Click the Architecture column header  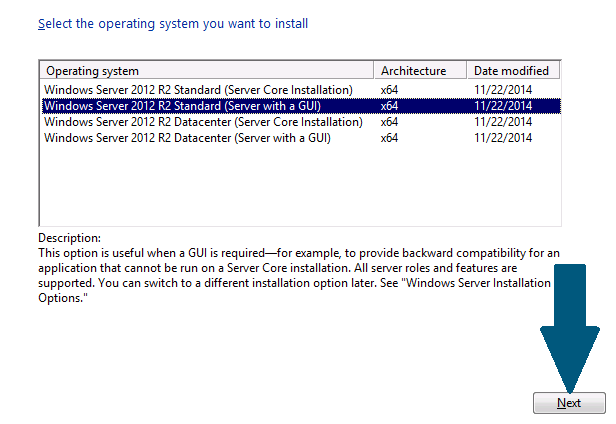tap(420, 71)
